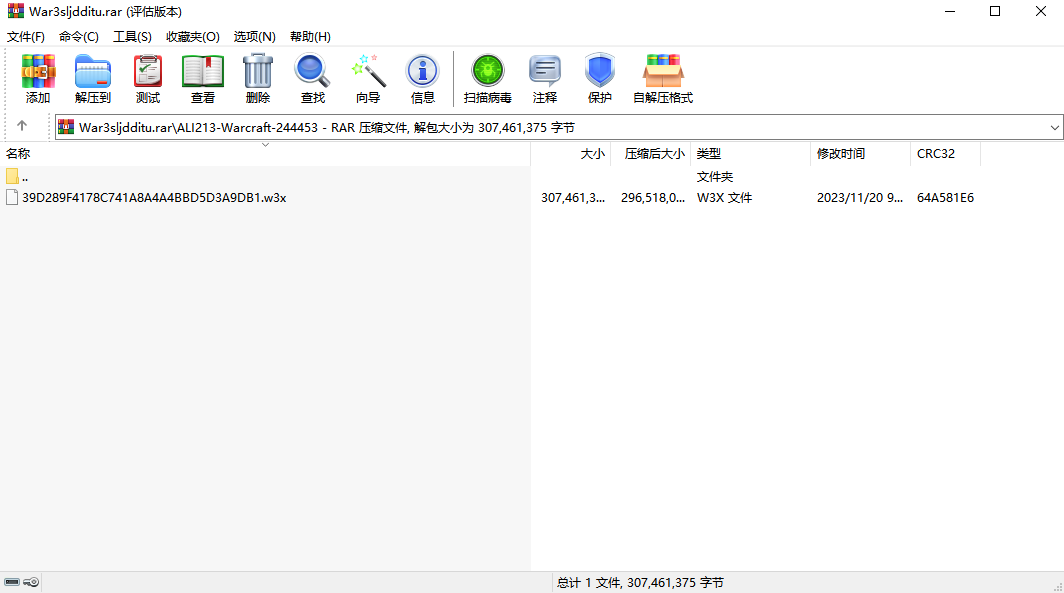Go up one folder with arrow button
This screenshot has height=593, width=1064.
(x=22, y=126)
